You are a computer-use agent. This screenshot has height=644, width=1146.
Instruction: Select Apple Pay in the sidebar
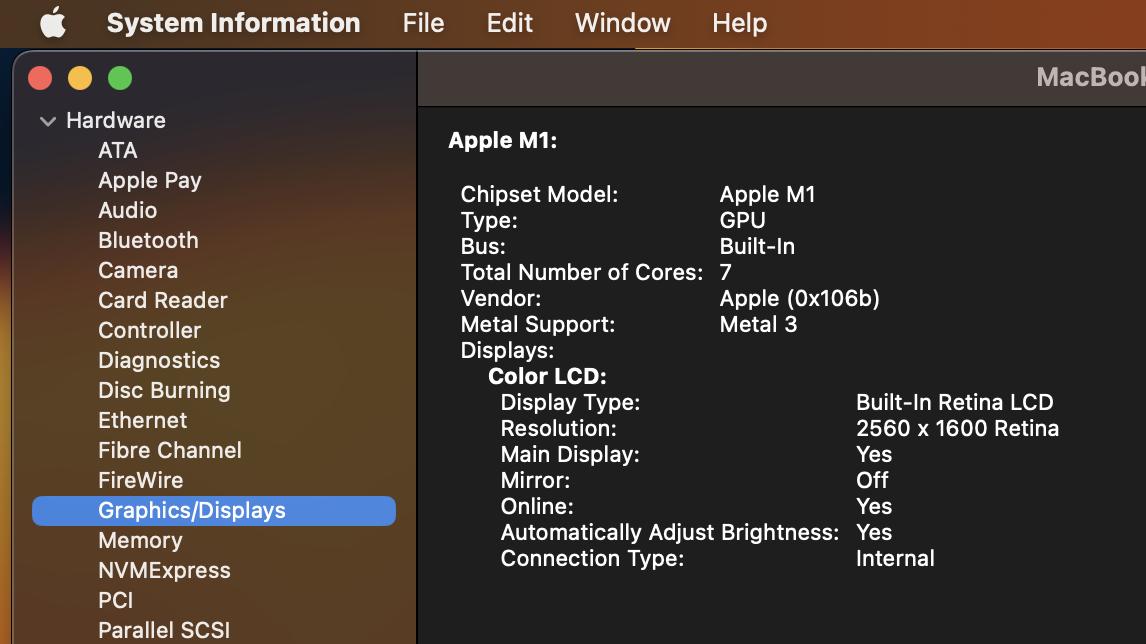click(150, 180)
